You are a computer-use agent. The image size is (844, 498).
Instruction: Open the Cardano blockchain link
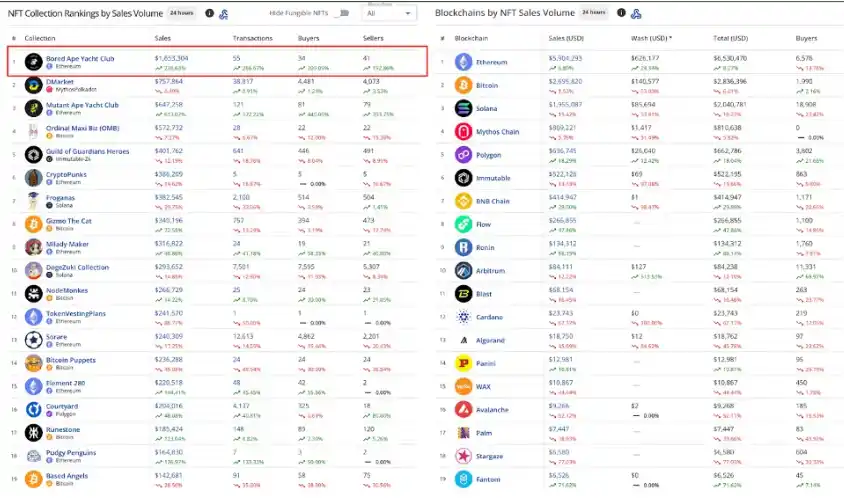[x=489, y=317]
